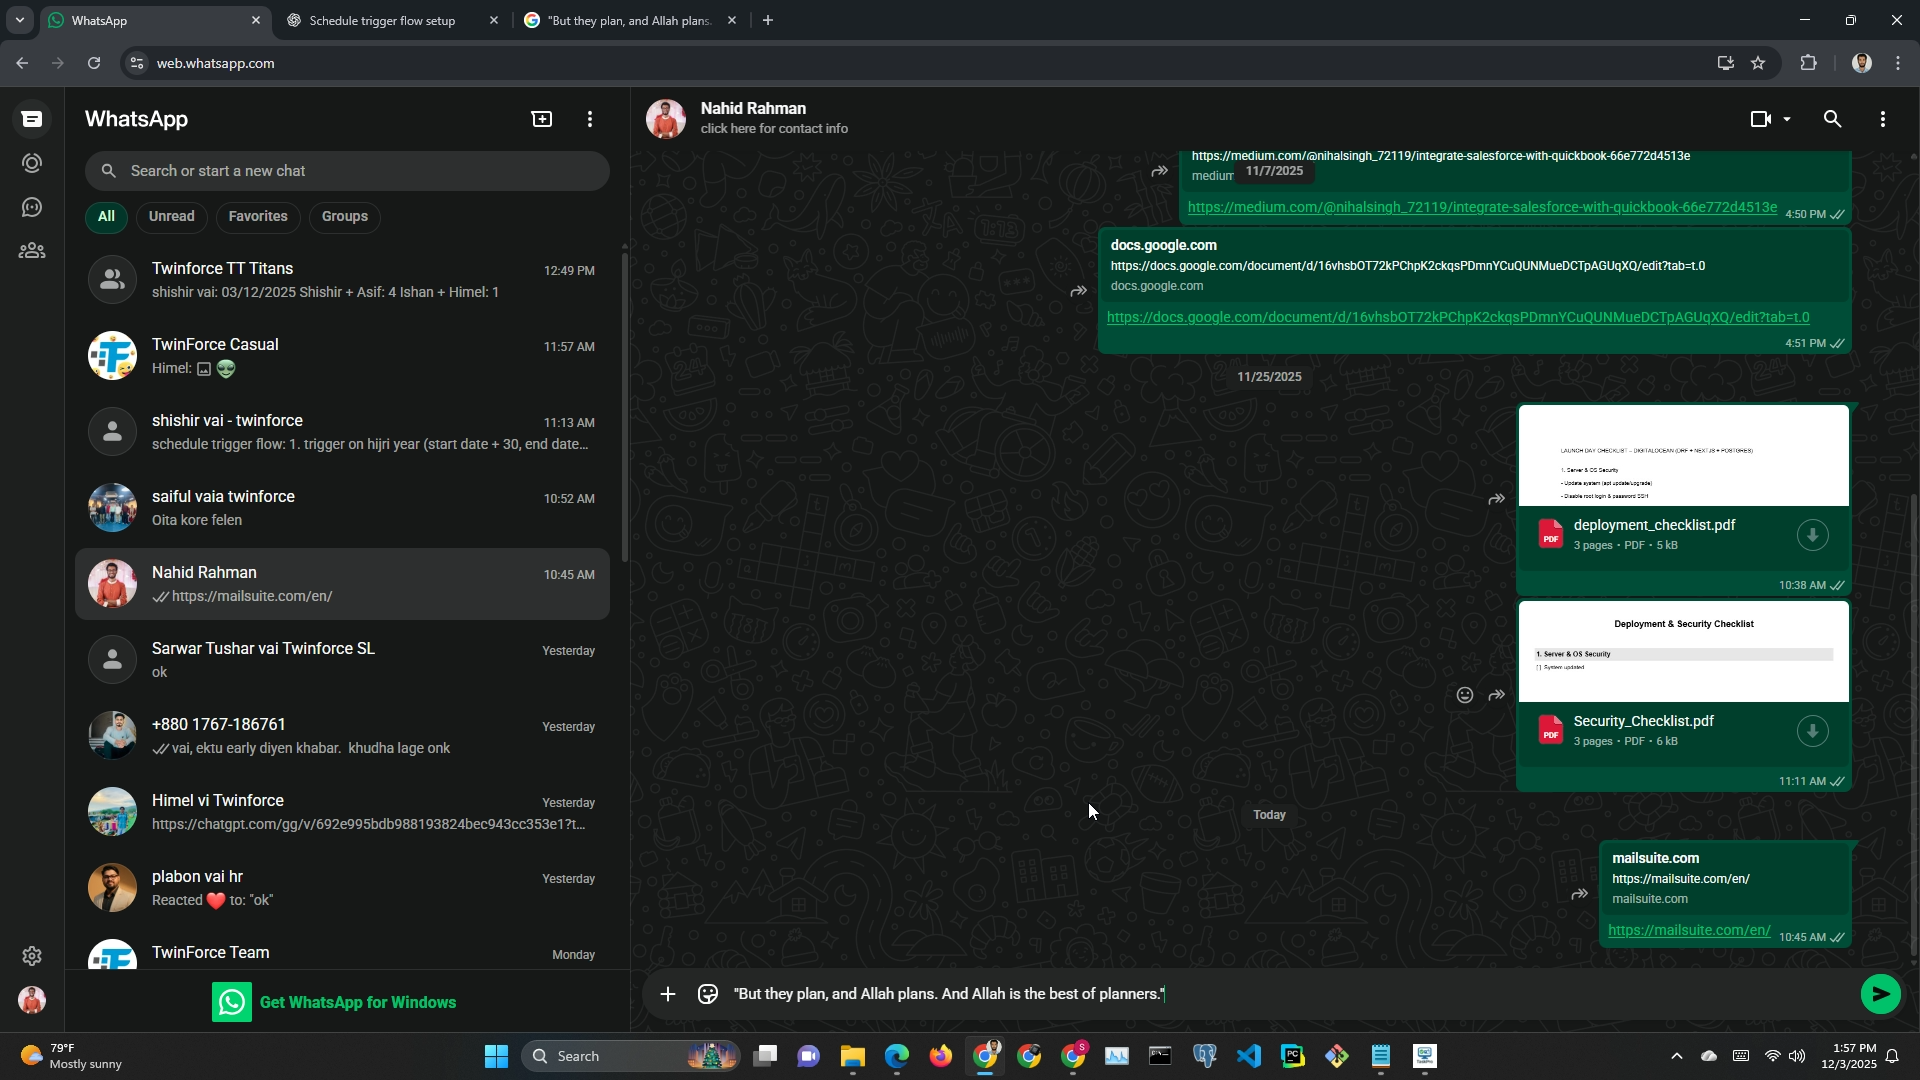Click the Search or start a new chat field
This screenshot has height=1080, width=1920.
[x=347, y=171]
